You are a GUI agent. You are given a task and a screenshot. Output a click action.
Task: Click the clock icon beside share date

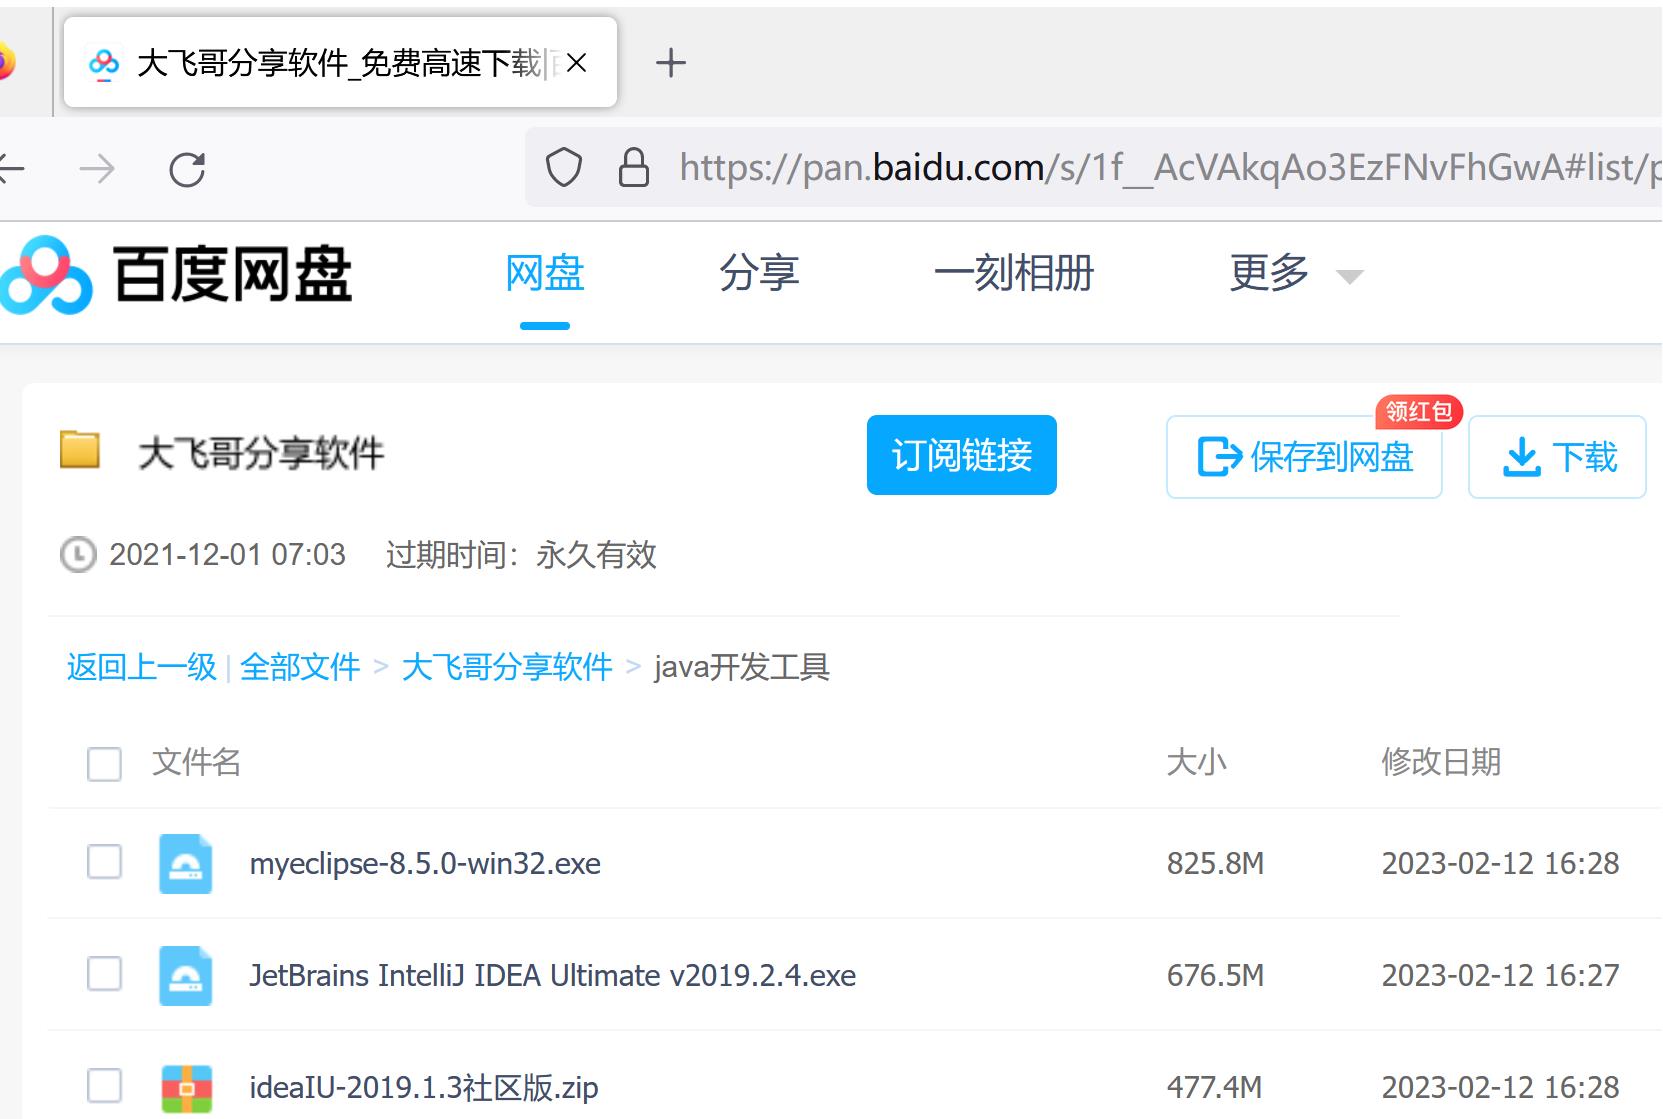[x=78, y=554]
